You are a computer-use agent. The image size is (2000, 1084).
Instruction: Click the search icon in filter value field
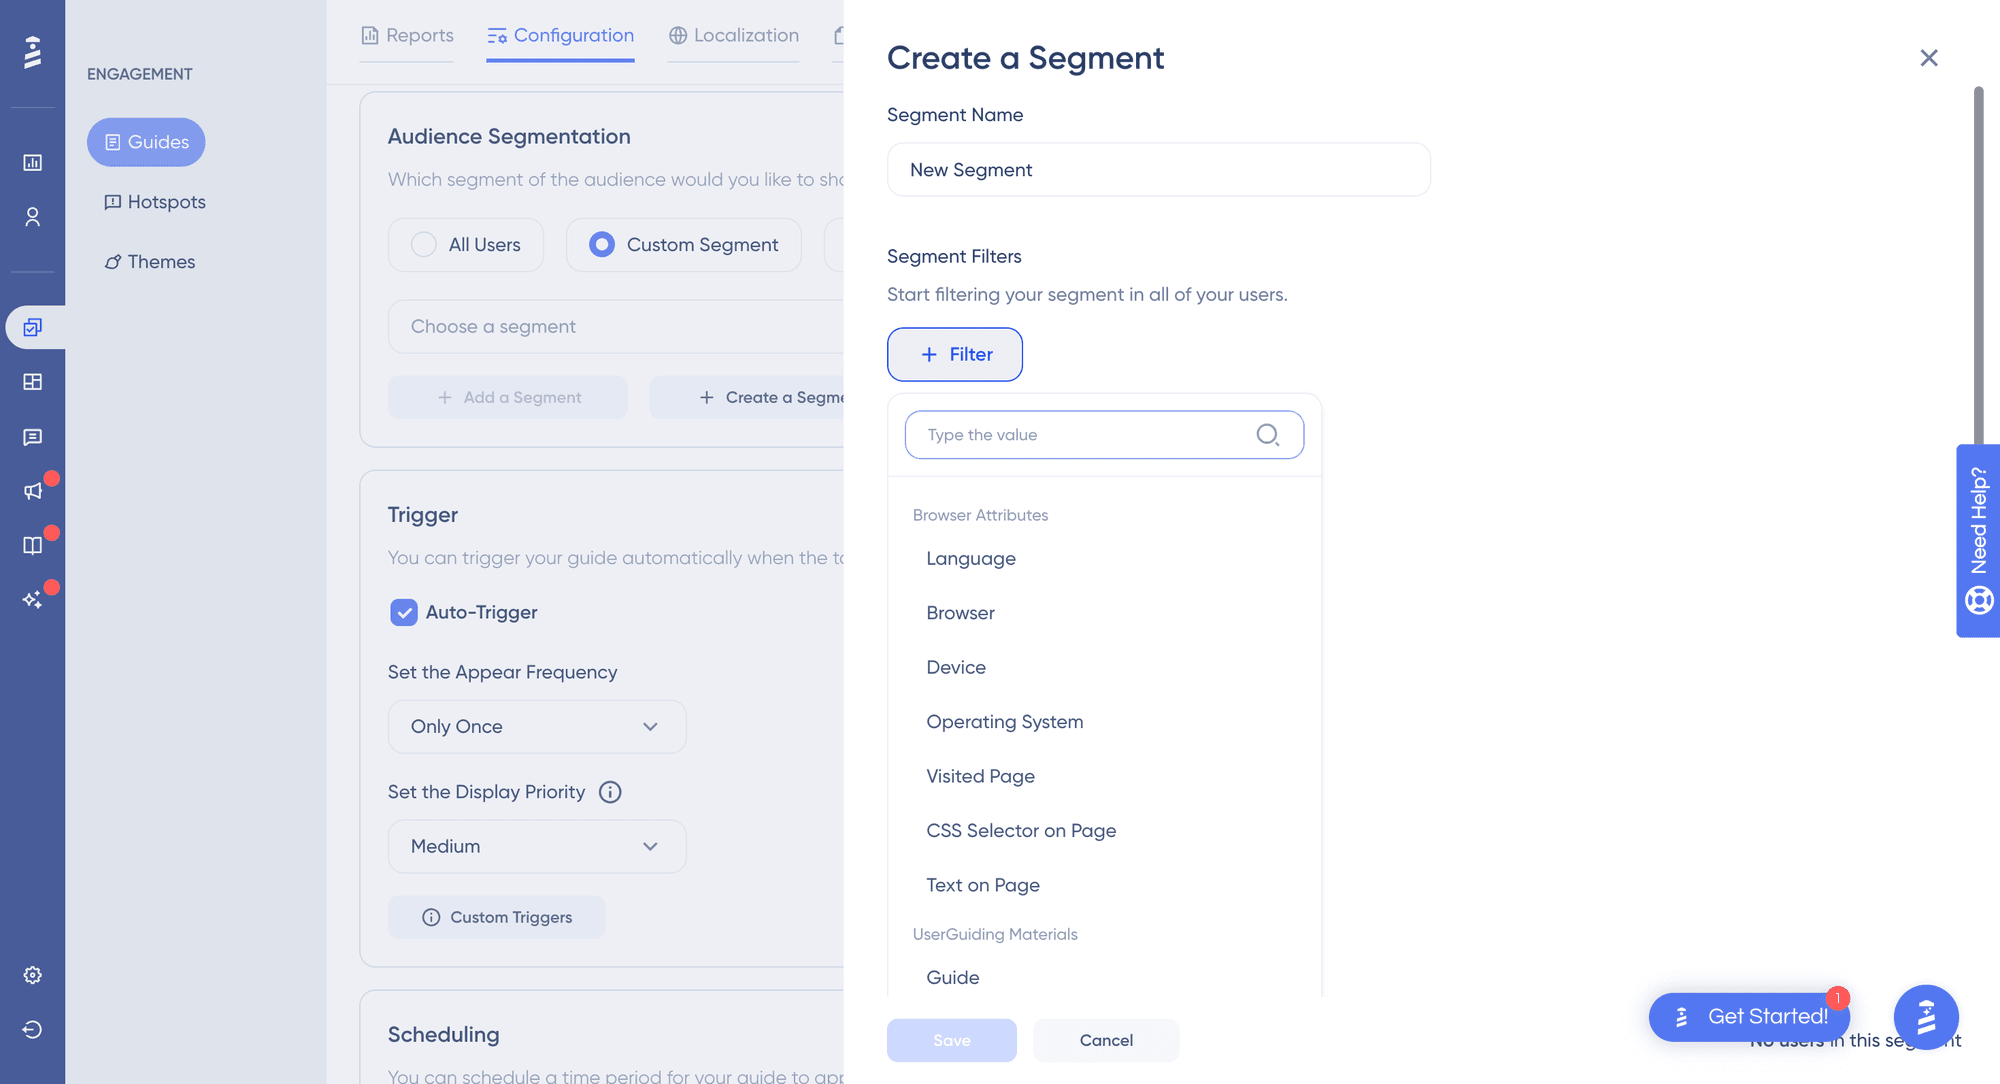click(1267, 435)
